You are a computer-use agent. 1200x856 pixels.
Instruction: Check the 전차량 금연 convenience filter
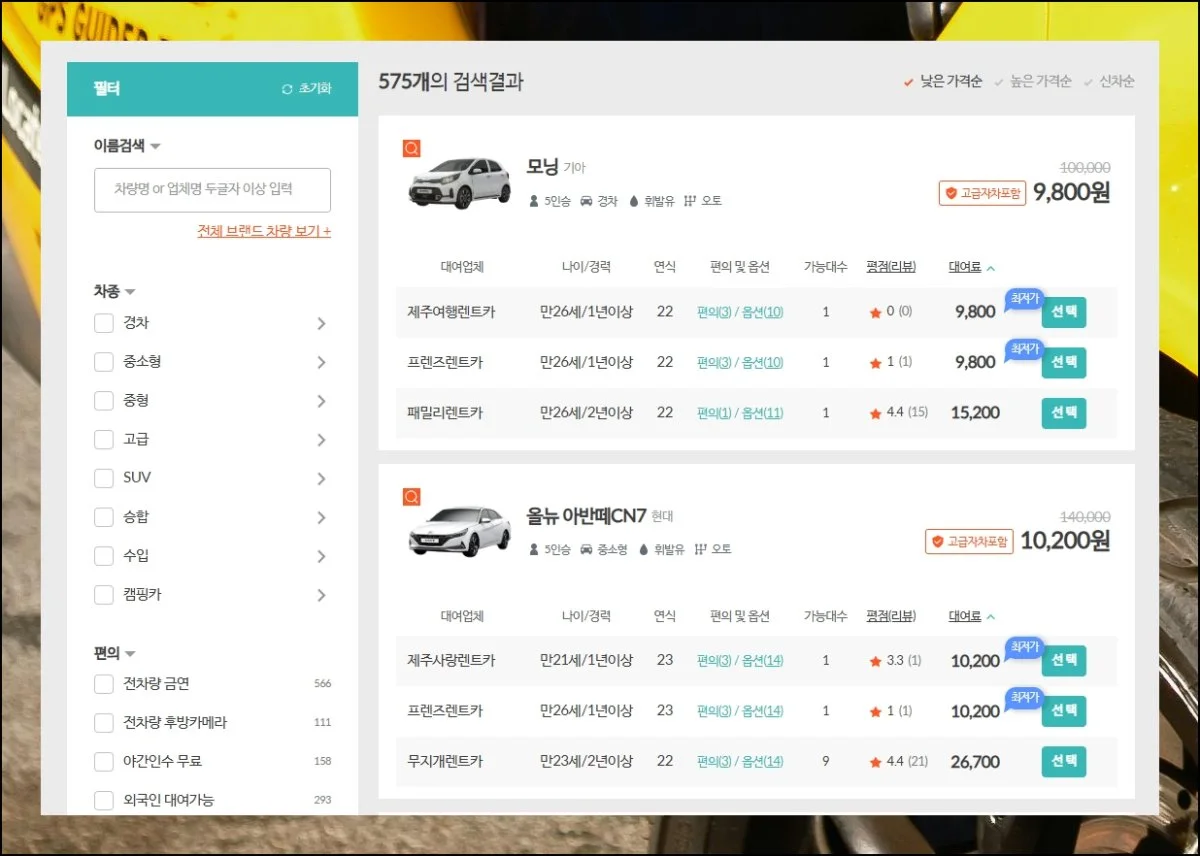tap(103, 685)
